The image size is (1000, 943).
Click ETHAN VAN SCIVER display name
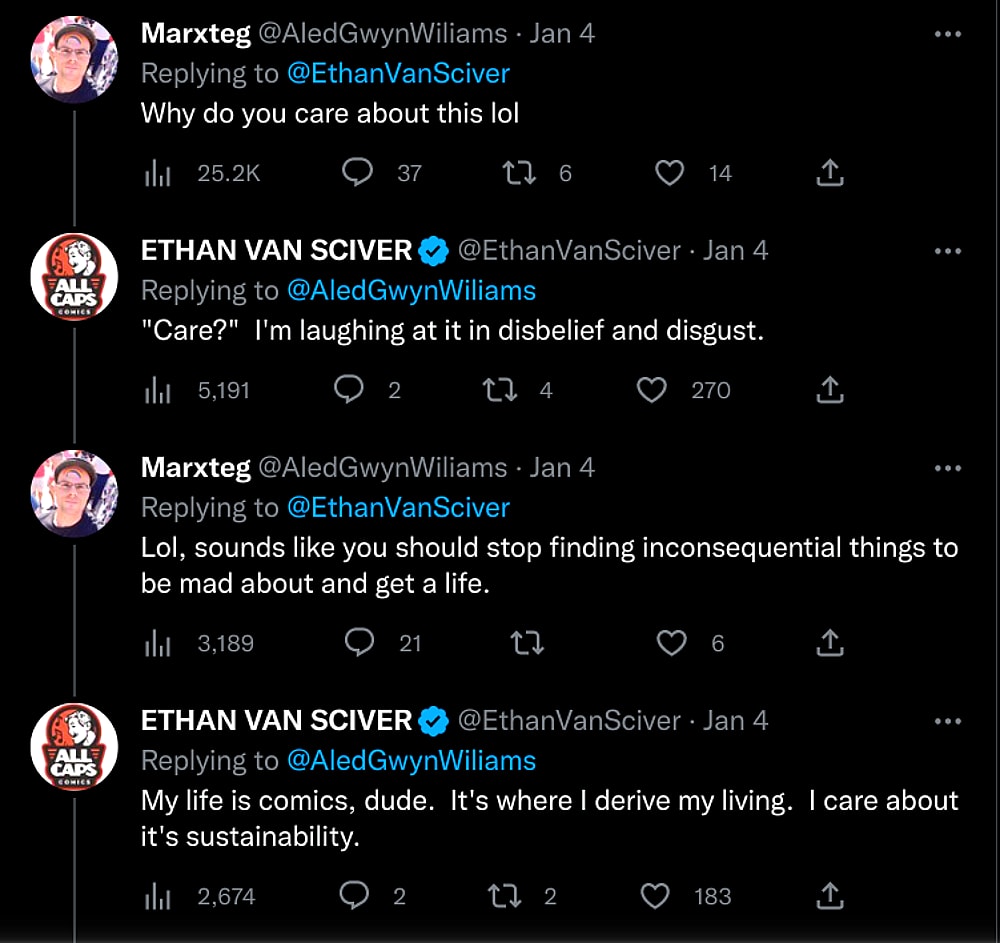277,250
